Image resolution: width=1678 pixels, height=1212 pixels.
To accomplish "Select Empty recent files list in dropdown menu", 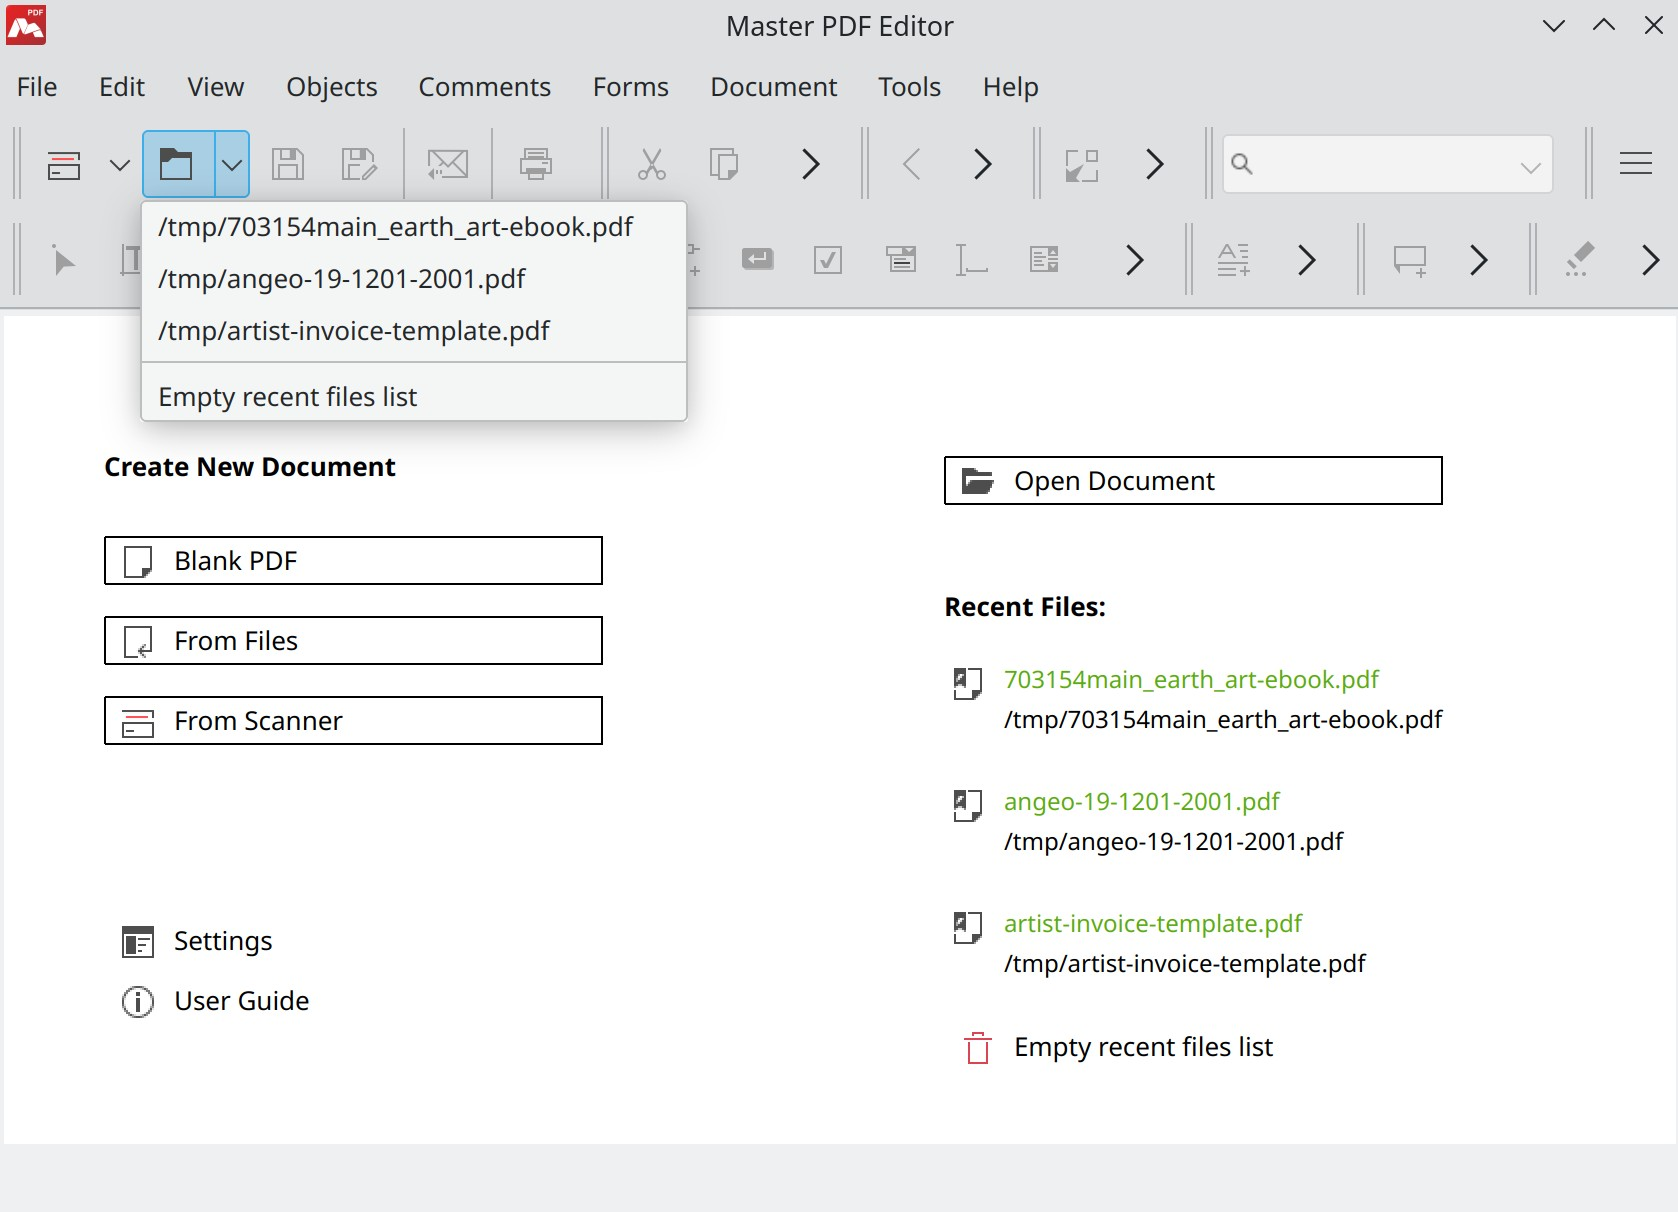I will coord(414,397).
